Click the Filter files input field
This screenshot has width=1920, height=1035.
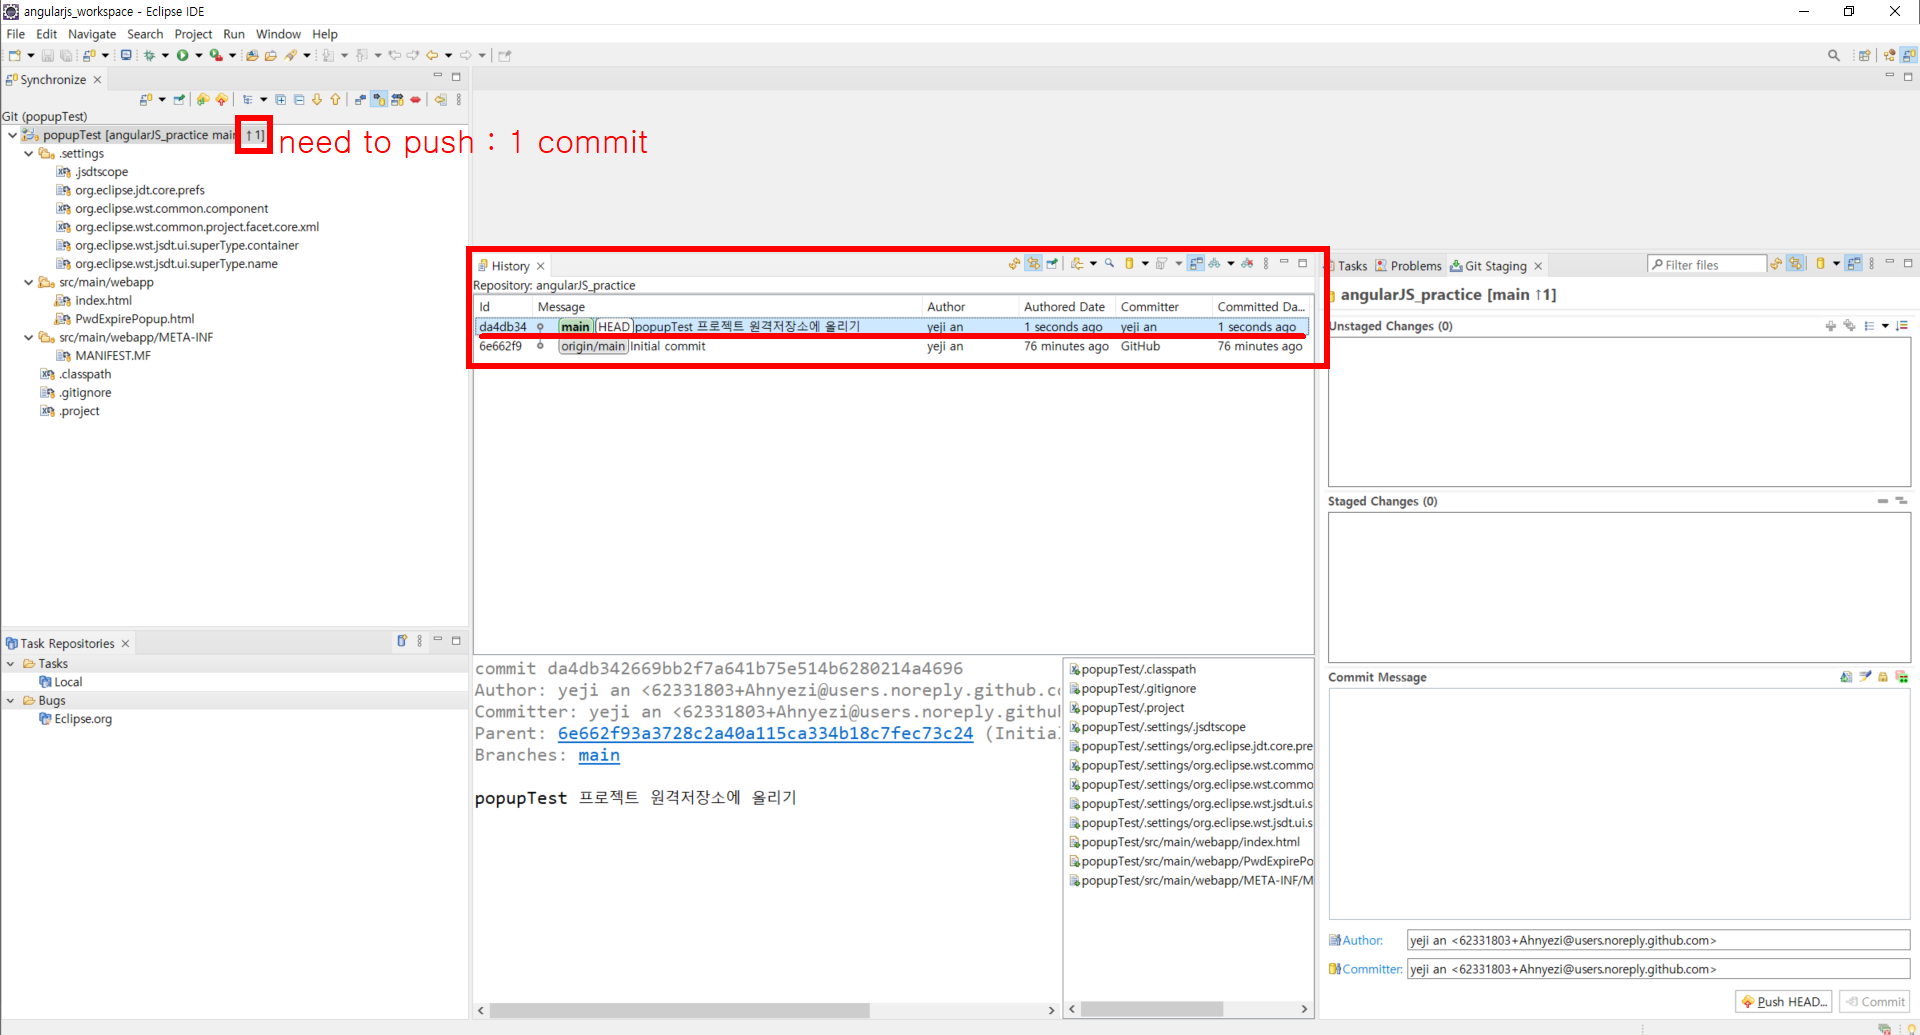(1707, 265)
